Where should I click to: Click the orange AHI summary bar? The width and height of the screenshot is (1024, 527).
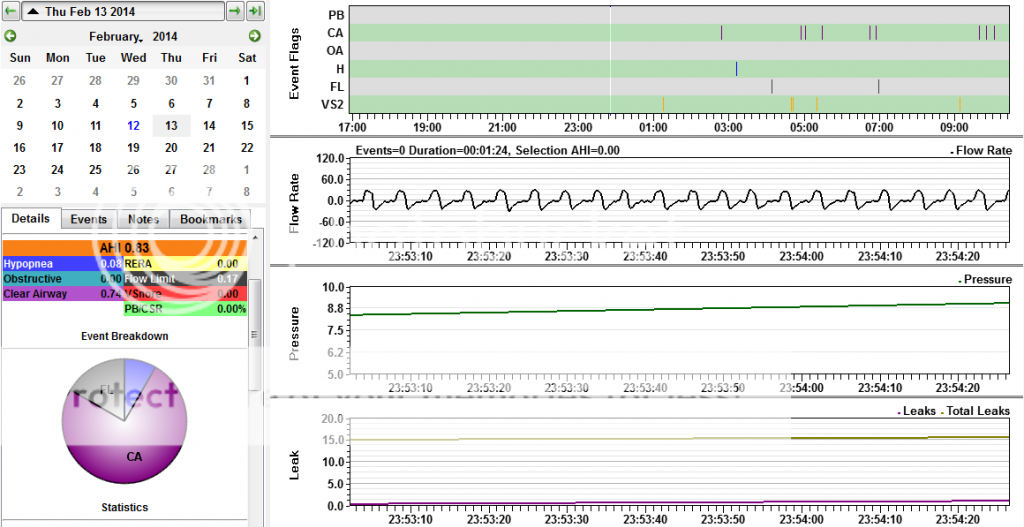[124, 247]
